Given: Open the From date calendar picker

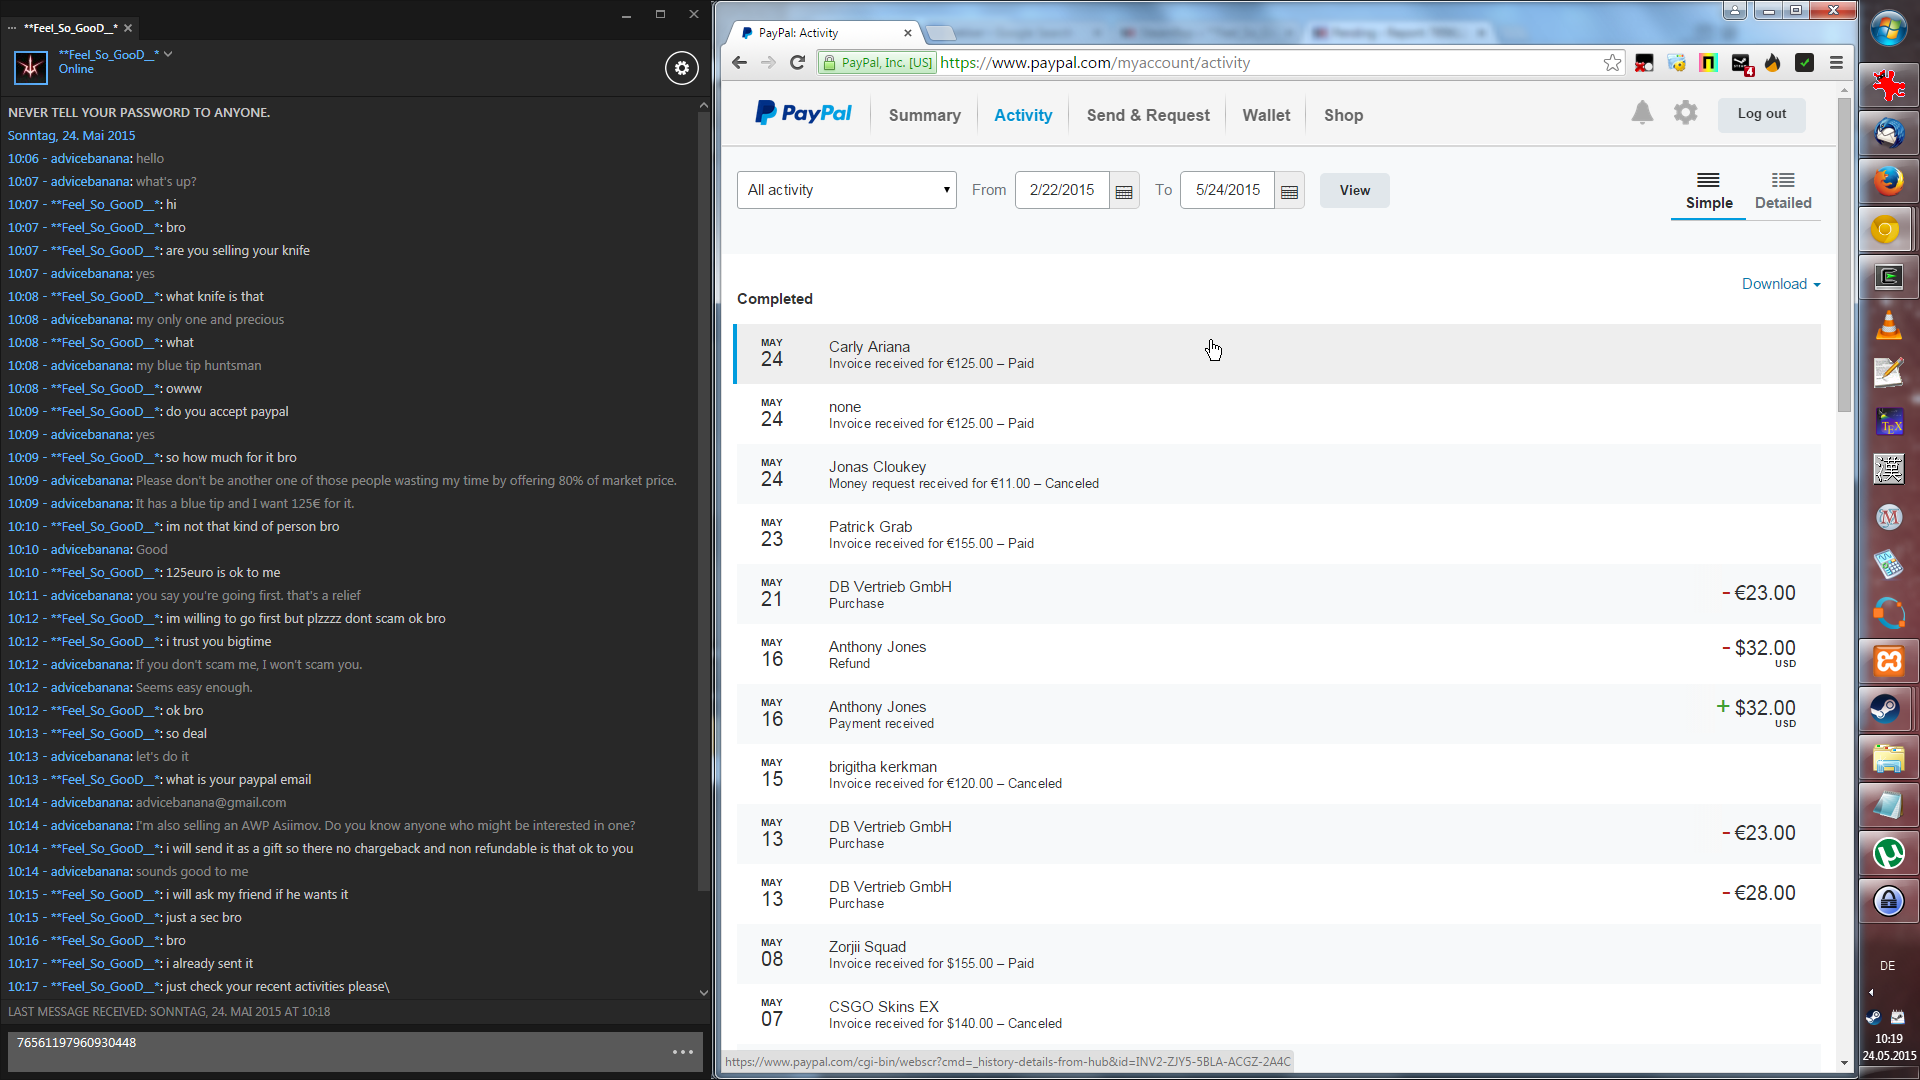Looking at the screenshot, I should tap(1124, 191).
